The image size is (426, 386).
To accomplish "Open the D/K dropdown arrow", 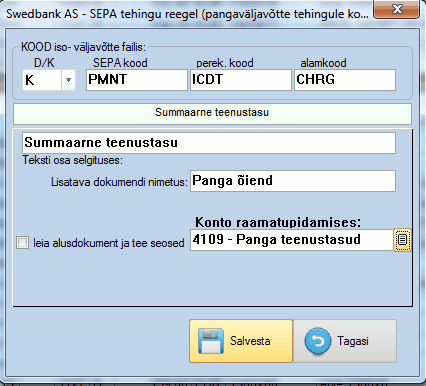I will tap(68, 80).
